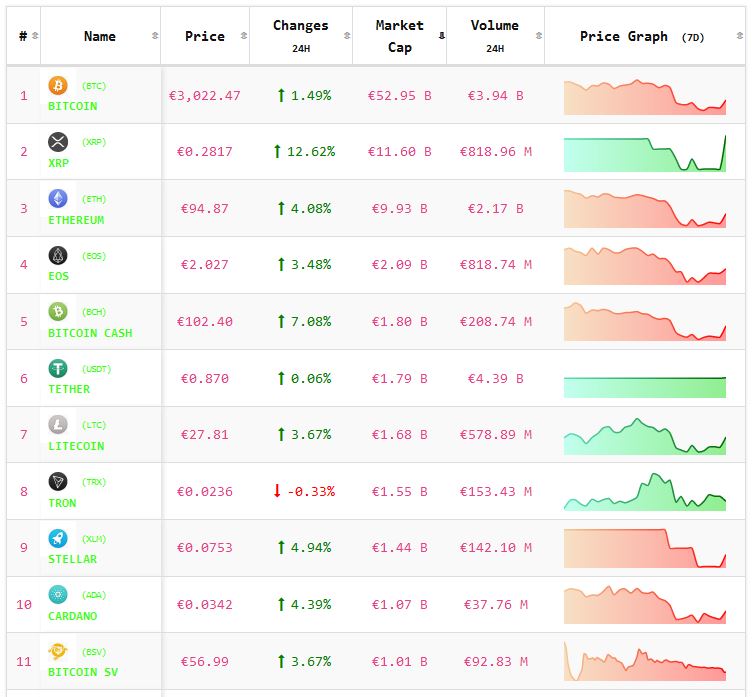Viewport: 753px width, 697px height.
Task: Click the XRP 7-day price graph
Action: 645,153
